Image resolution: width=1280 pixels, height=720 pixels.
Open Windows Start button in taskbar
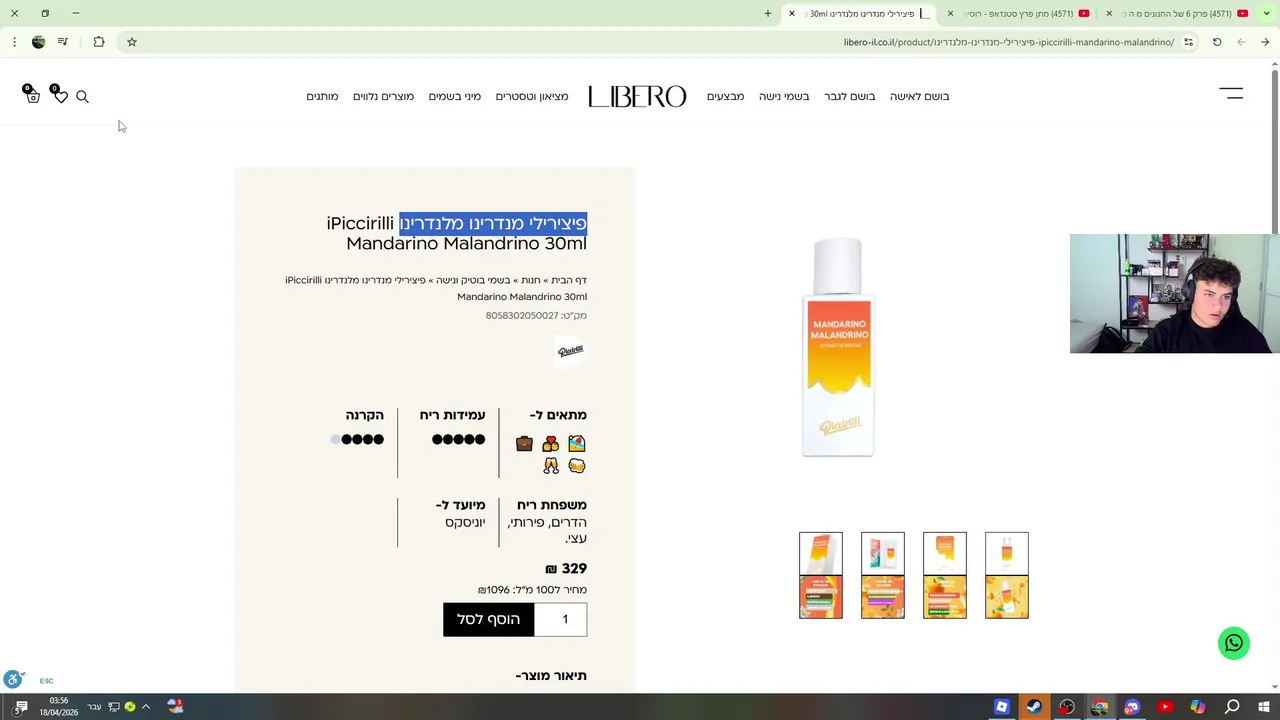point(1264,707)
